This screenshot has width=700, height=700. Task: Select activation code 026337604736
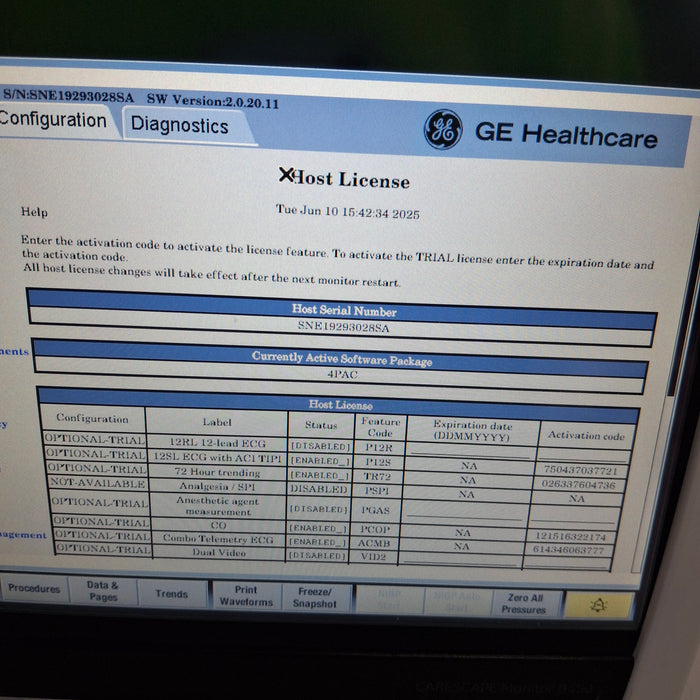pos(579,484)
